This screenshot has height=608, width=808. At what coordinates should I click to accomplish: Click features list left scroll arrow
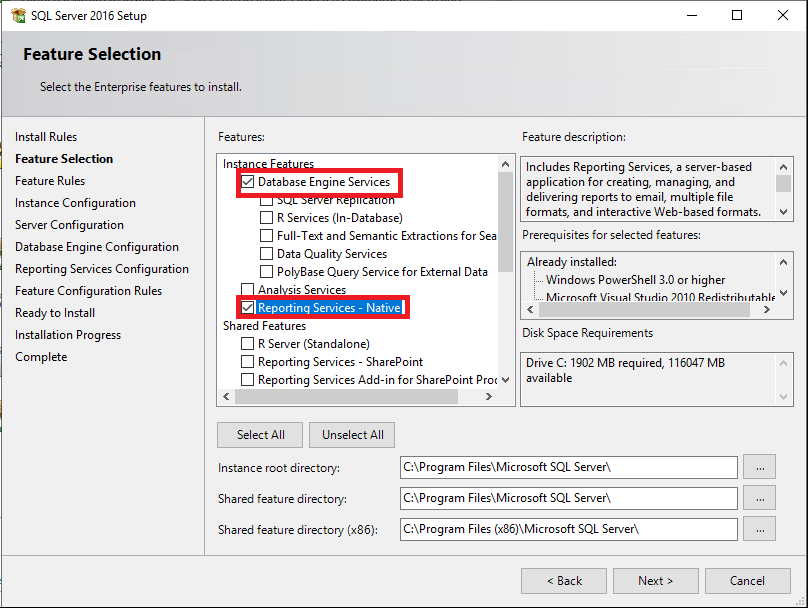pos(226,396)
